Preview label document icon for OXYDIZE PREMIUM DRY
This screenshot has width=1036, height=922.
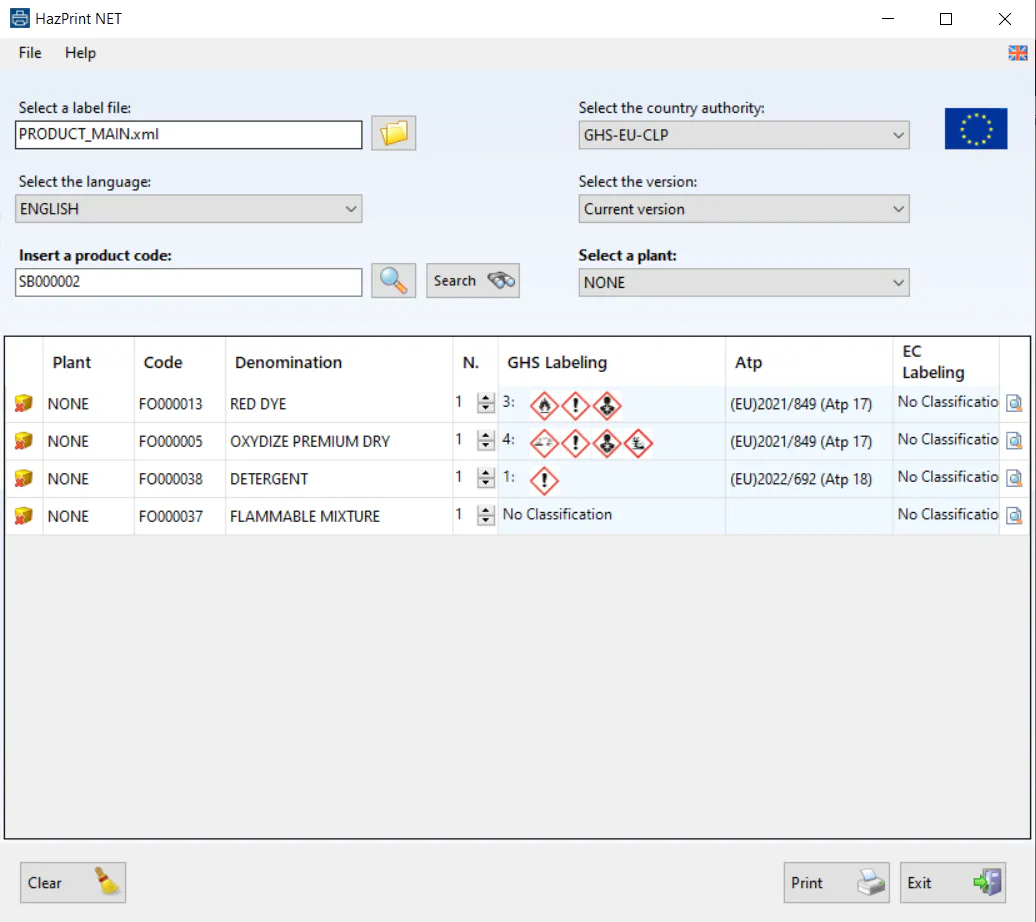coord(1014,441)
